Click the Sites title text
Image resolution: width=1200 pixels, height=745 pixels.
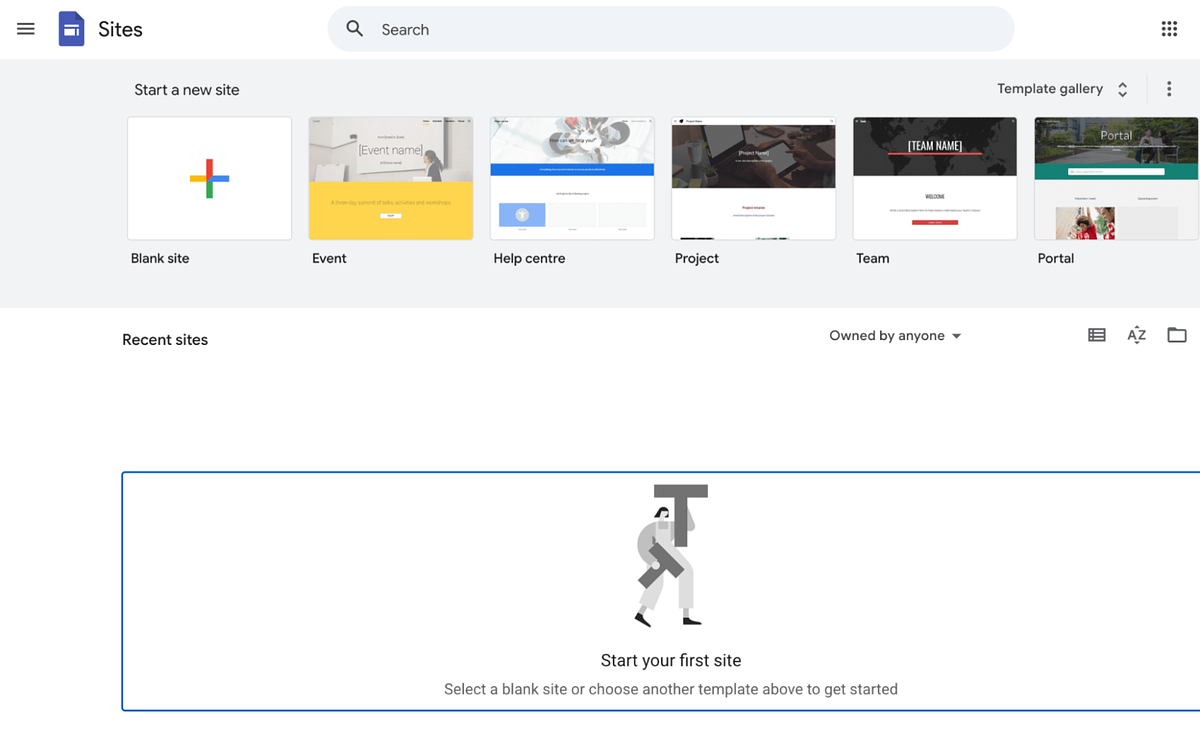(x=120, y=29)
